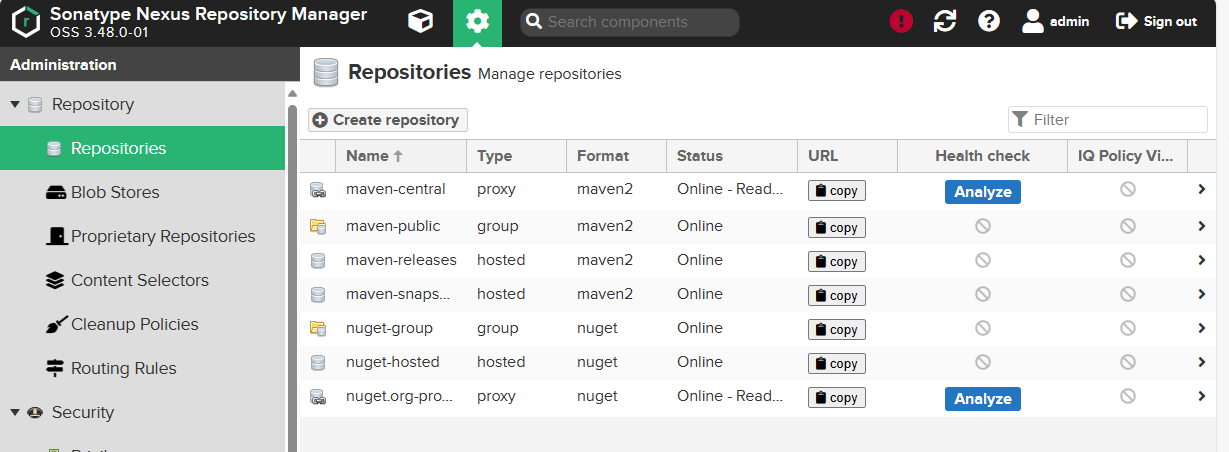The width and height of the screenshot is (1229, 452).
Task: Click the Blob Stores drive icon
Action: 55,192
